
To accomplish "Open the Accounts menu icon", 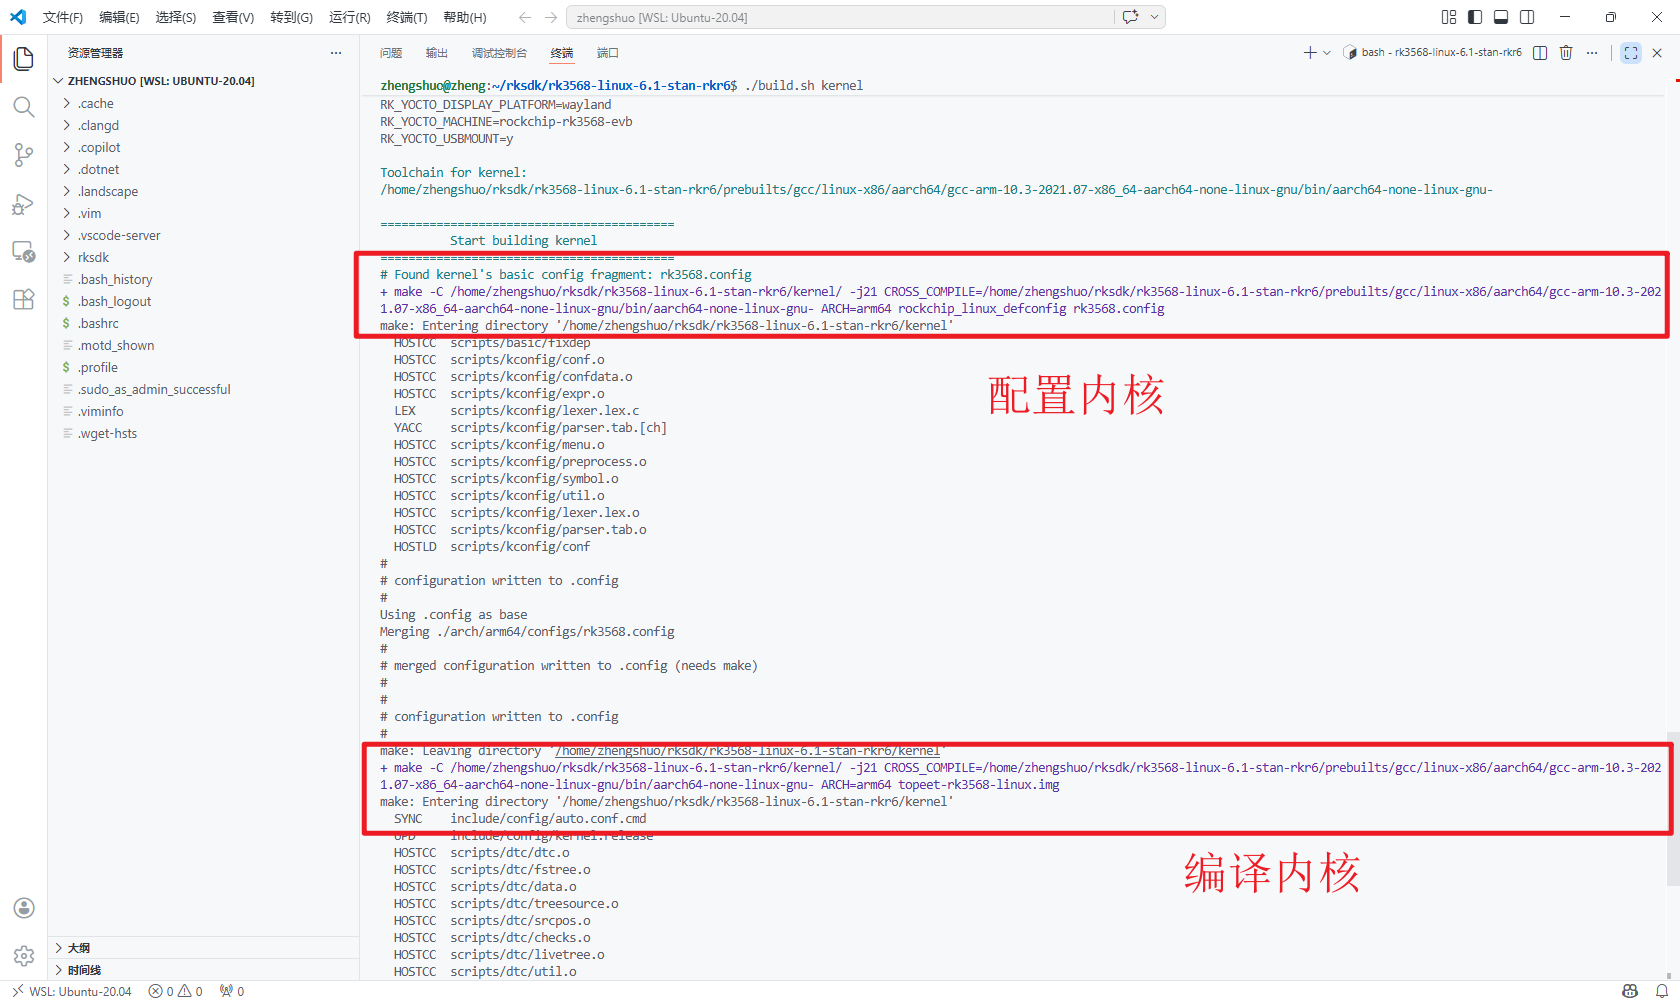I will coord(24,908).
